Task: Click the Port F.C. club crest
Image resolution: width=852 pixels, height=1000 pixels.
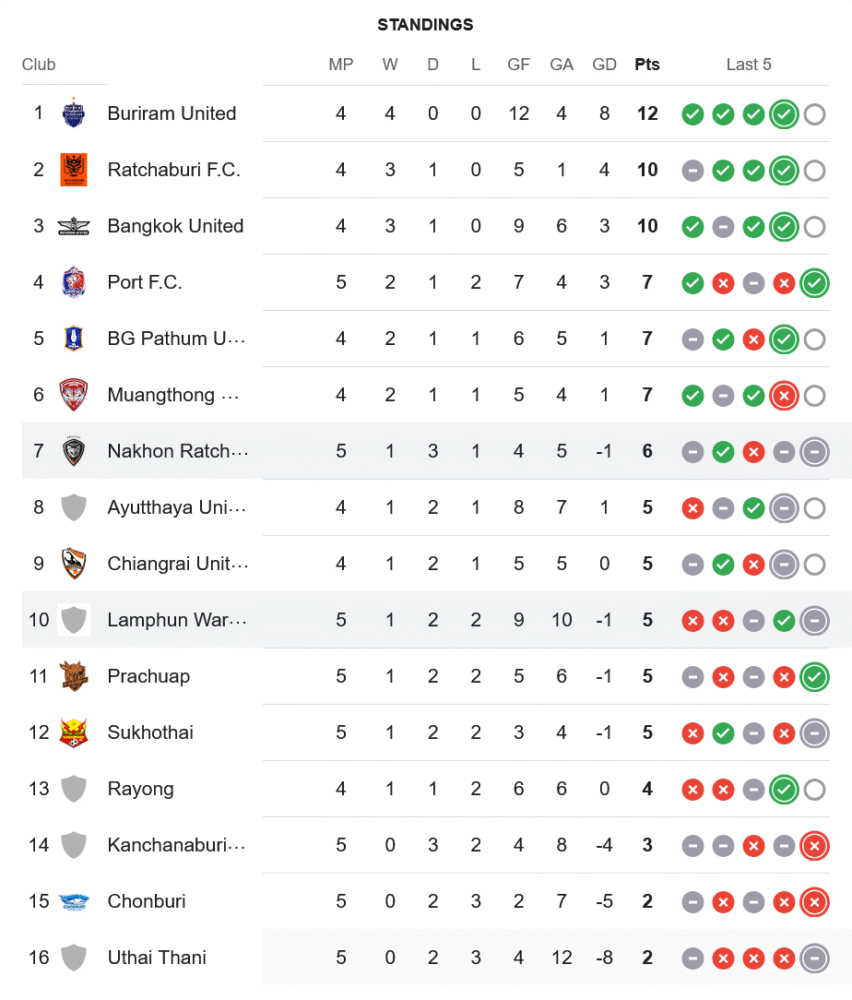Action: tap(74, 282)
